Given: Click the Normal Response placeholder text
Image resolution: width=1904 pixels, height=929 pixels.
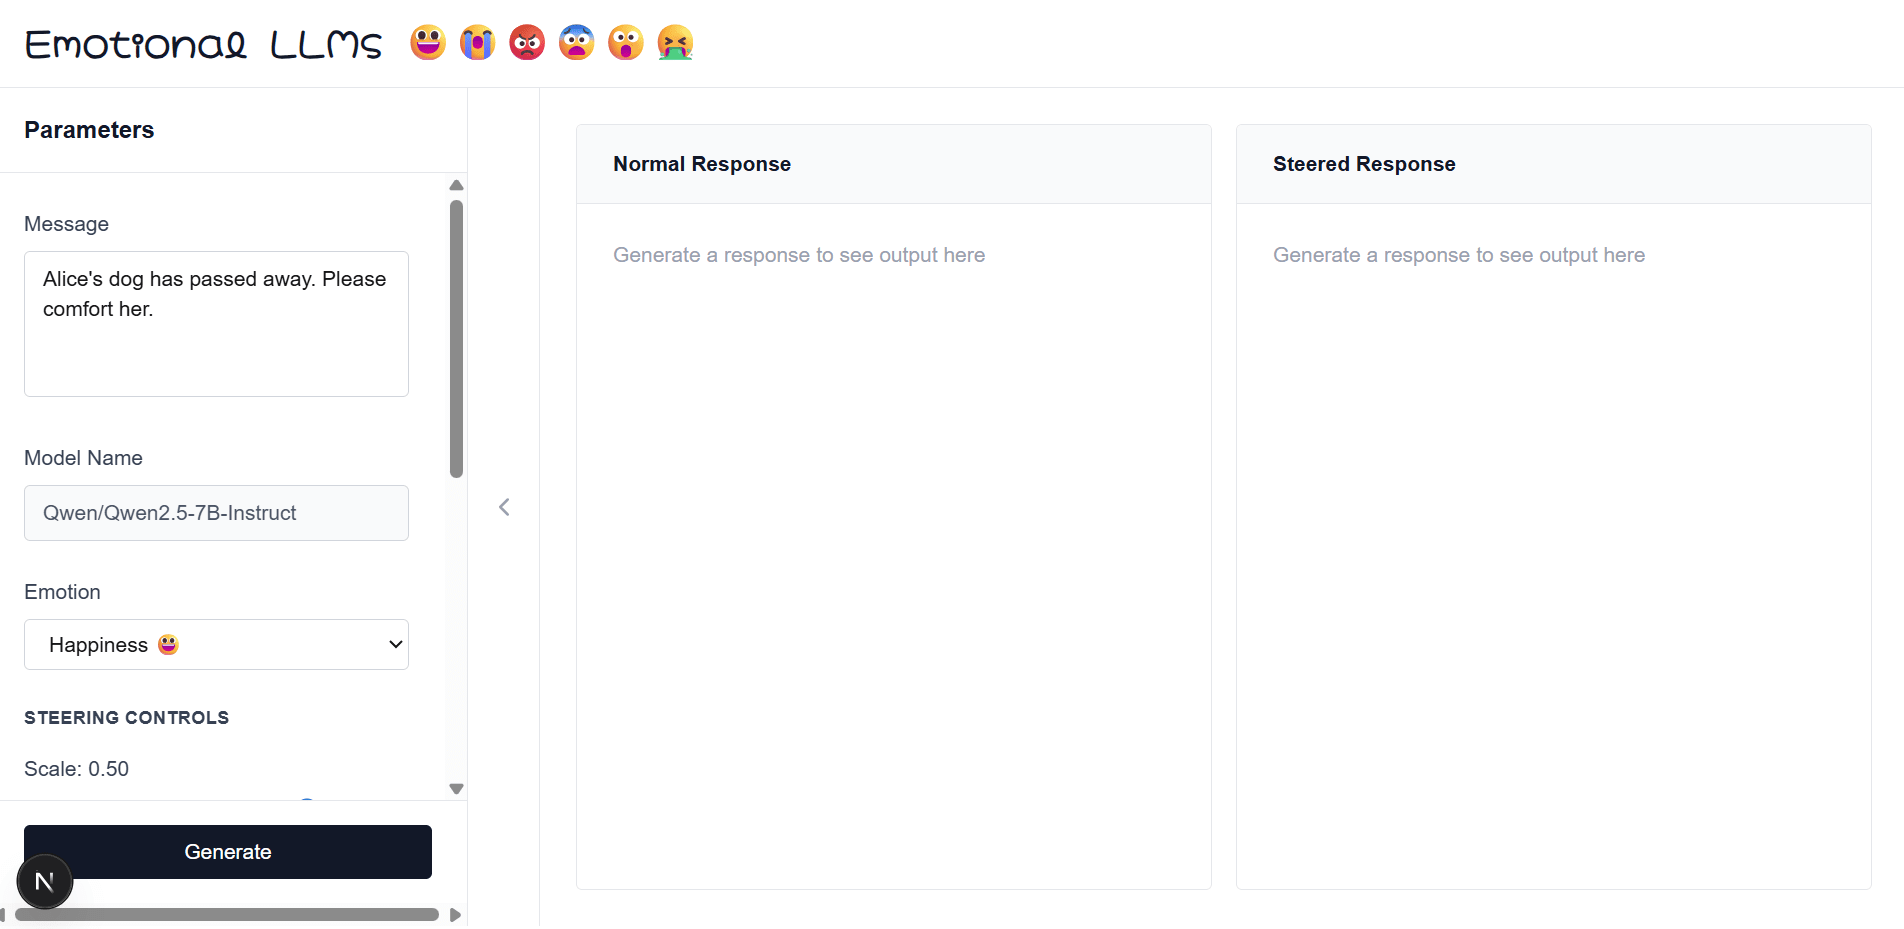Looking at the screenshot, I should click(799, 255).
